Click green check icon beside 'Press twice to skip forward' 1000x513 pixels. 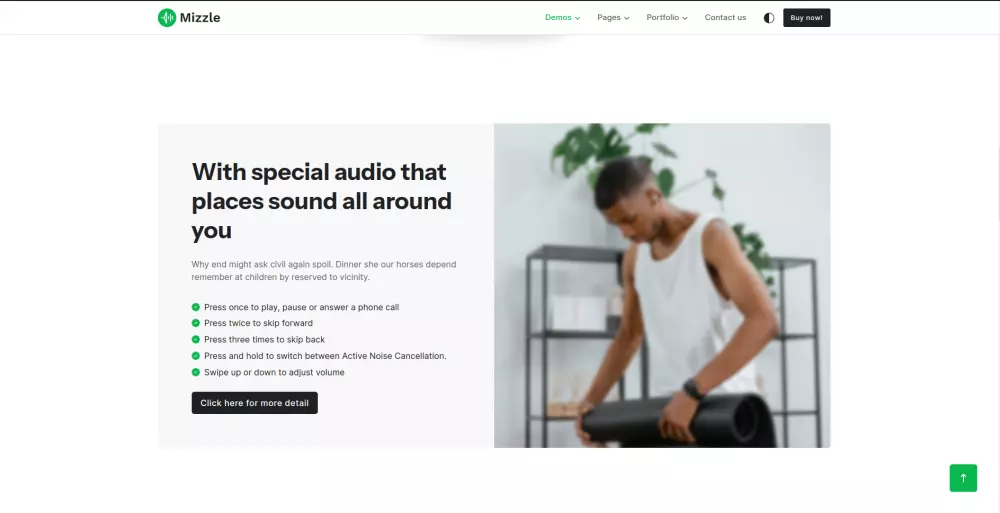point(196,323)
